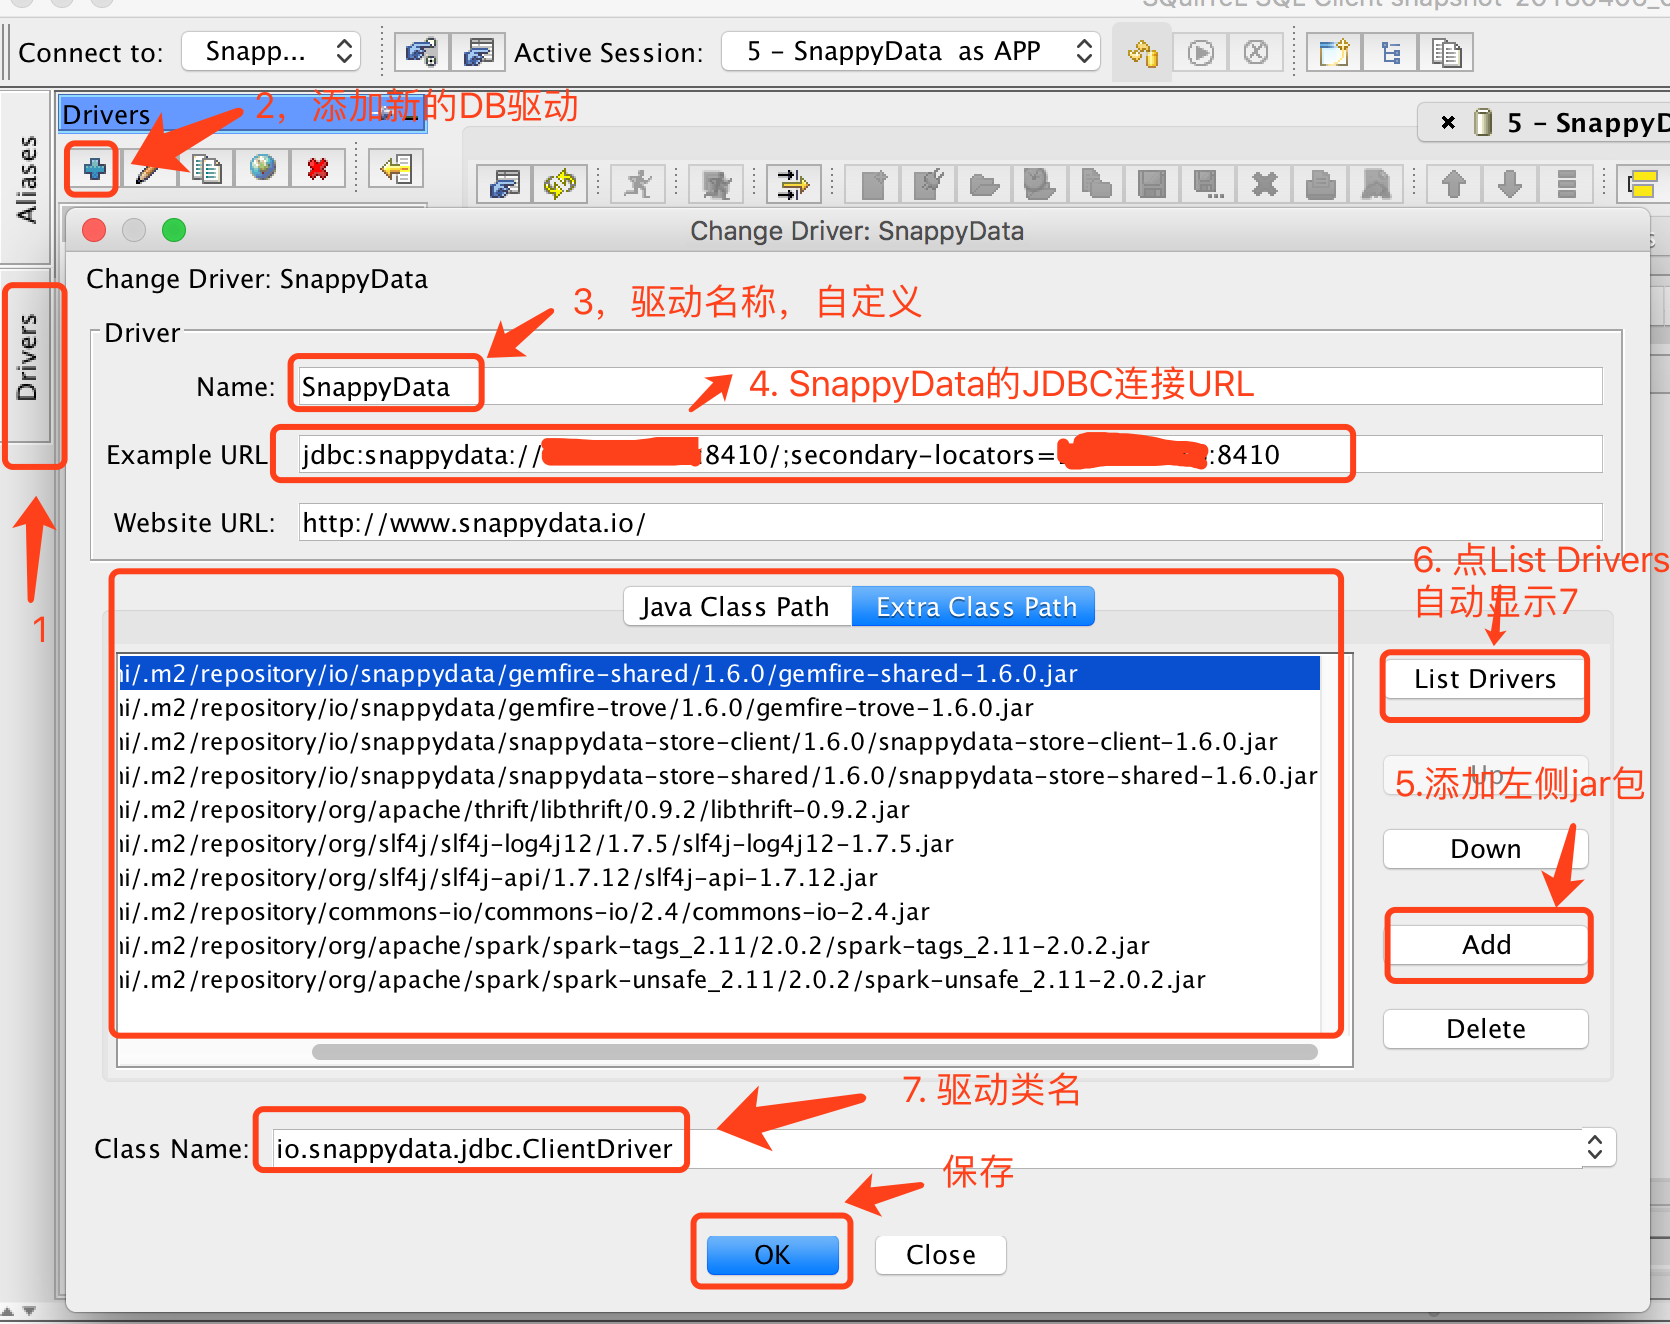Click the yellow-green refresh arrows icon
1670x1324 pixels.
pos(560,184)
